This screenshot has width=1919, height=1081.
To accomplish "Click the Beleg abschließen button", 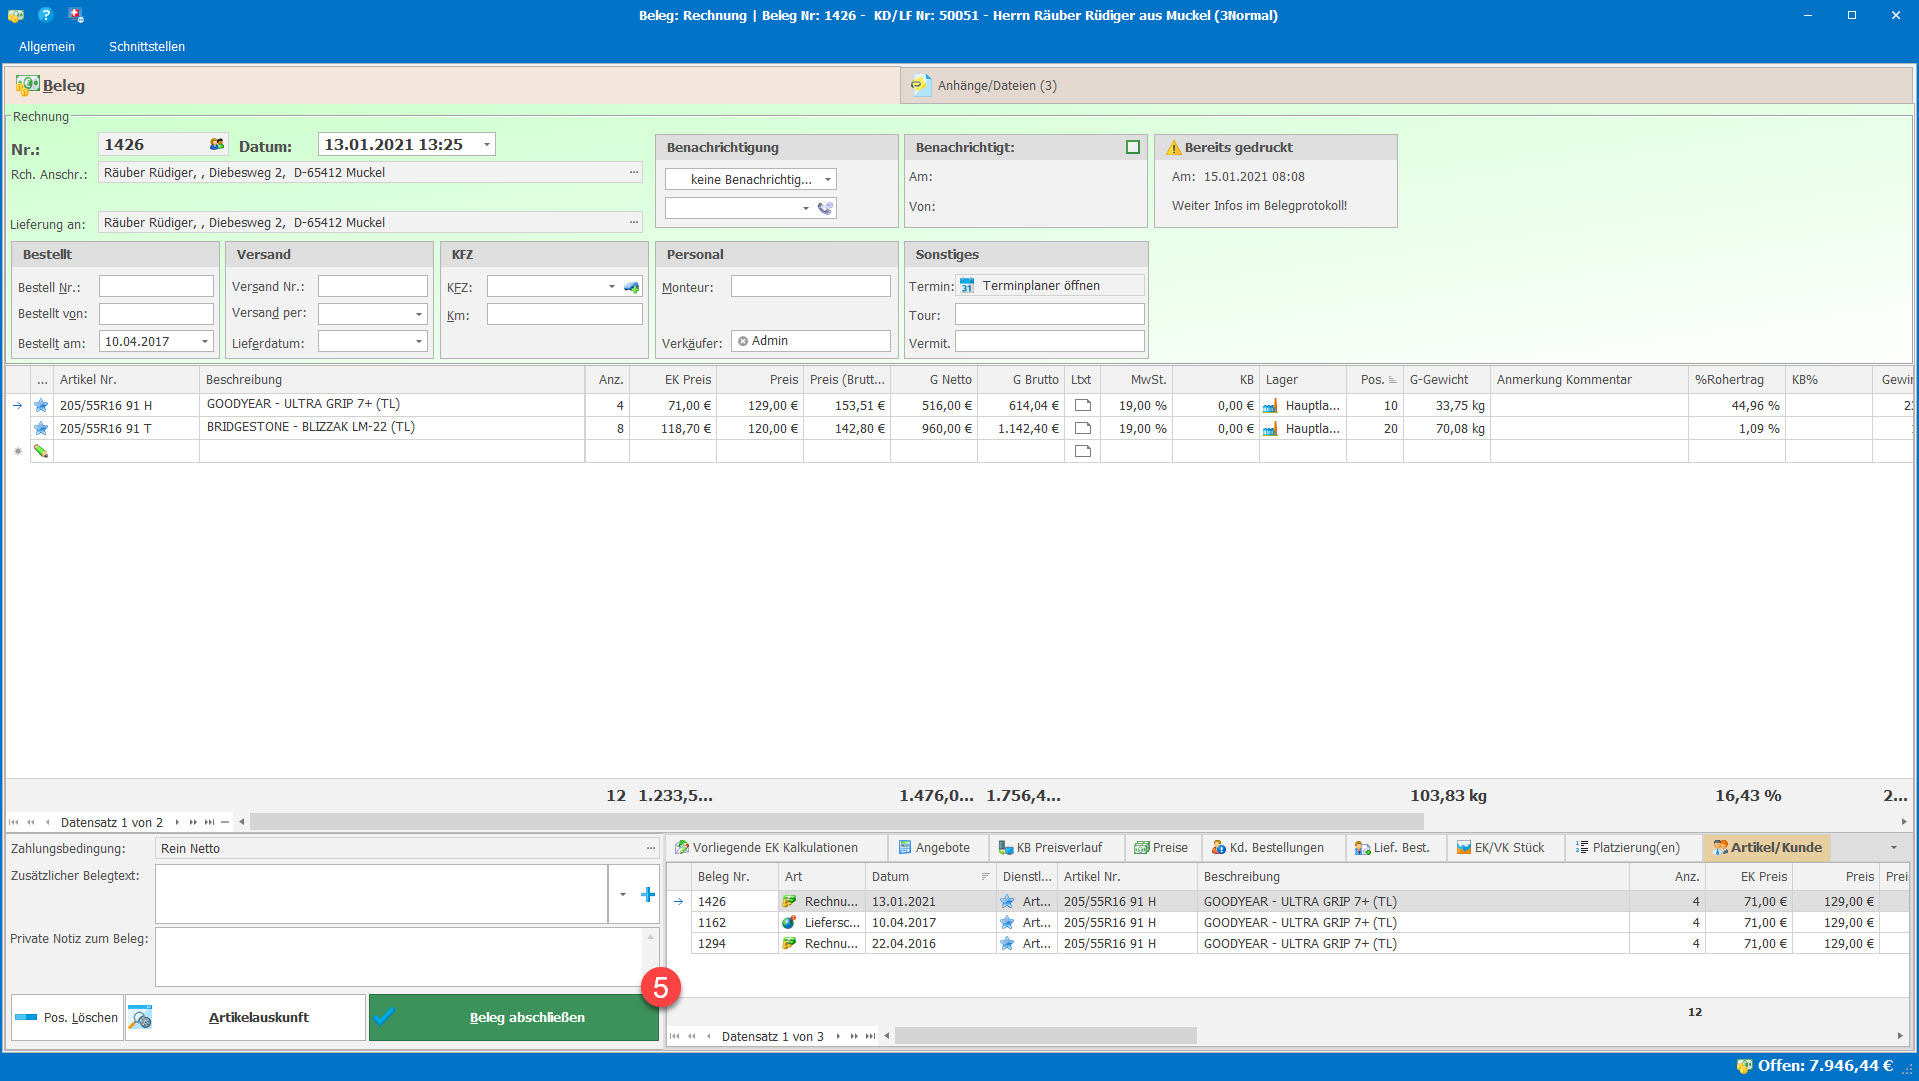I will click(514, 1017).
